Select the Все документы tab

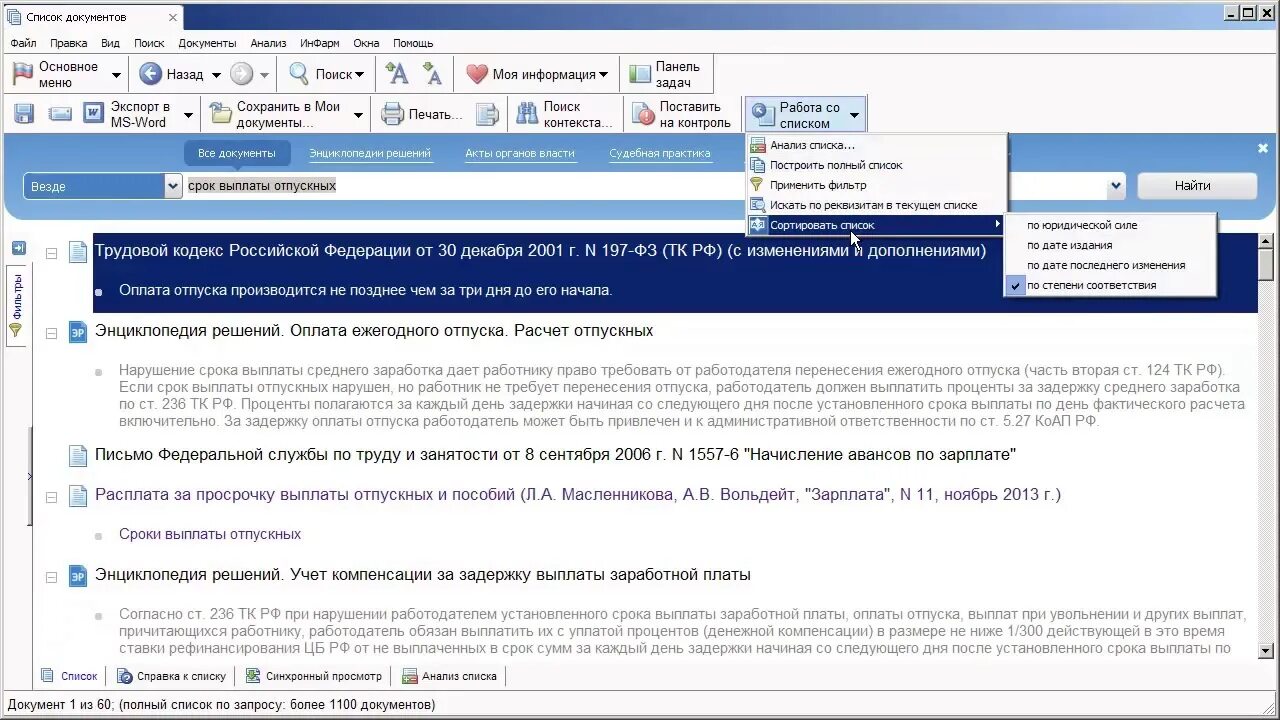[x=237, y=153]
